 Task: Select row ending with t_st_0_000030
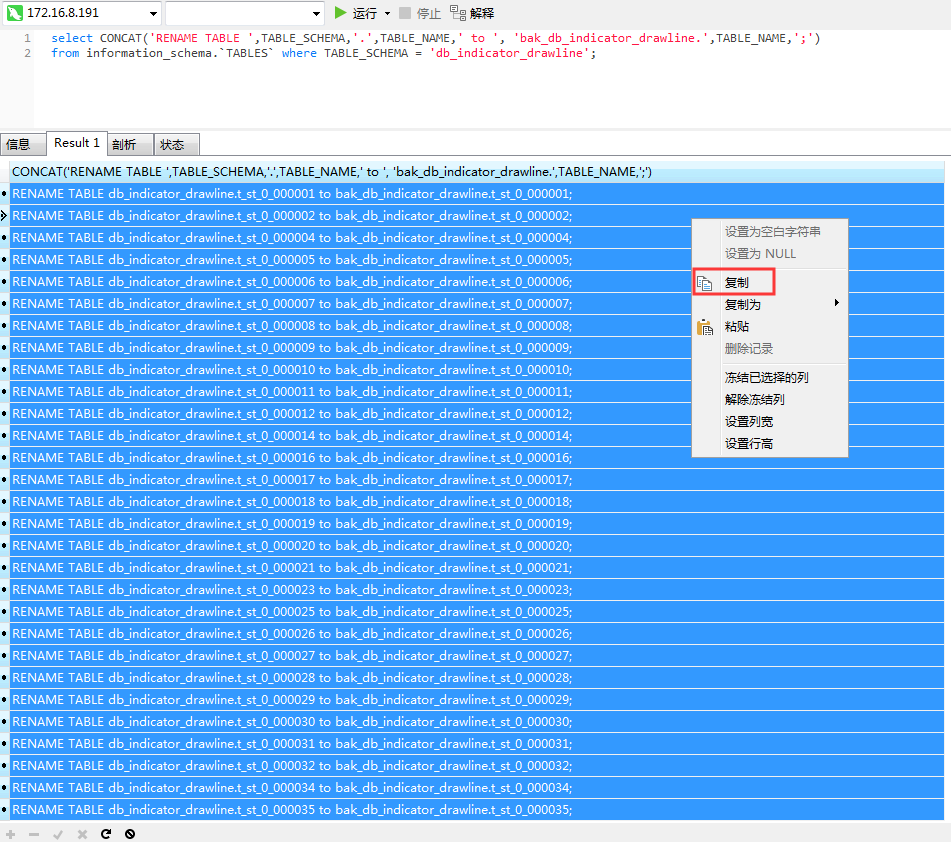(477, 722)
